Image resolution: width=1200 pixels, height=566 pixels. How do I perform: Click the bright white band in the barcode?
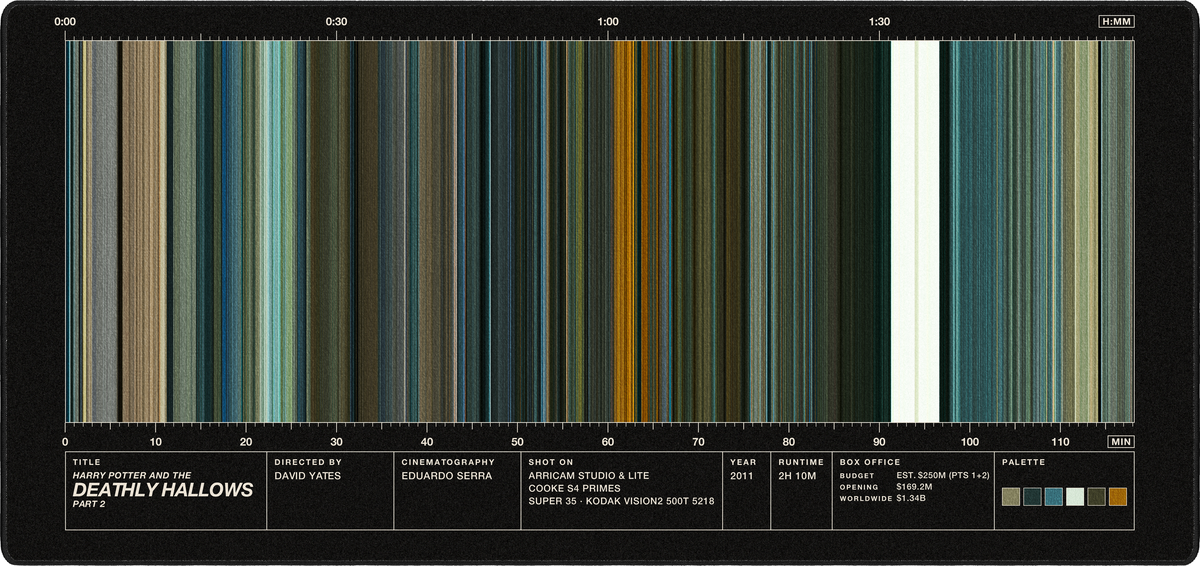[914, 231]
